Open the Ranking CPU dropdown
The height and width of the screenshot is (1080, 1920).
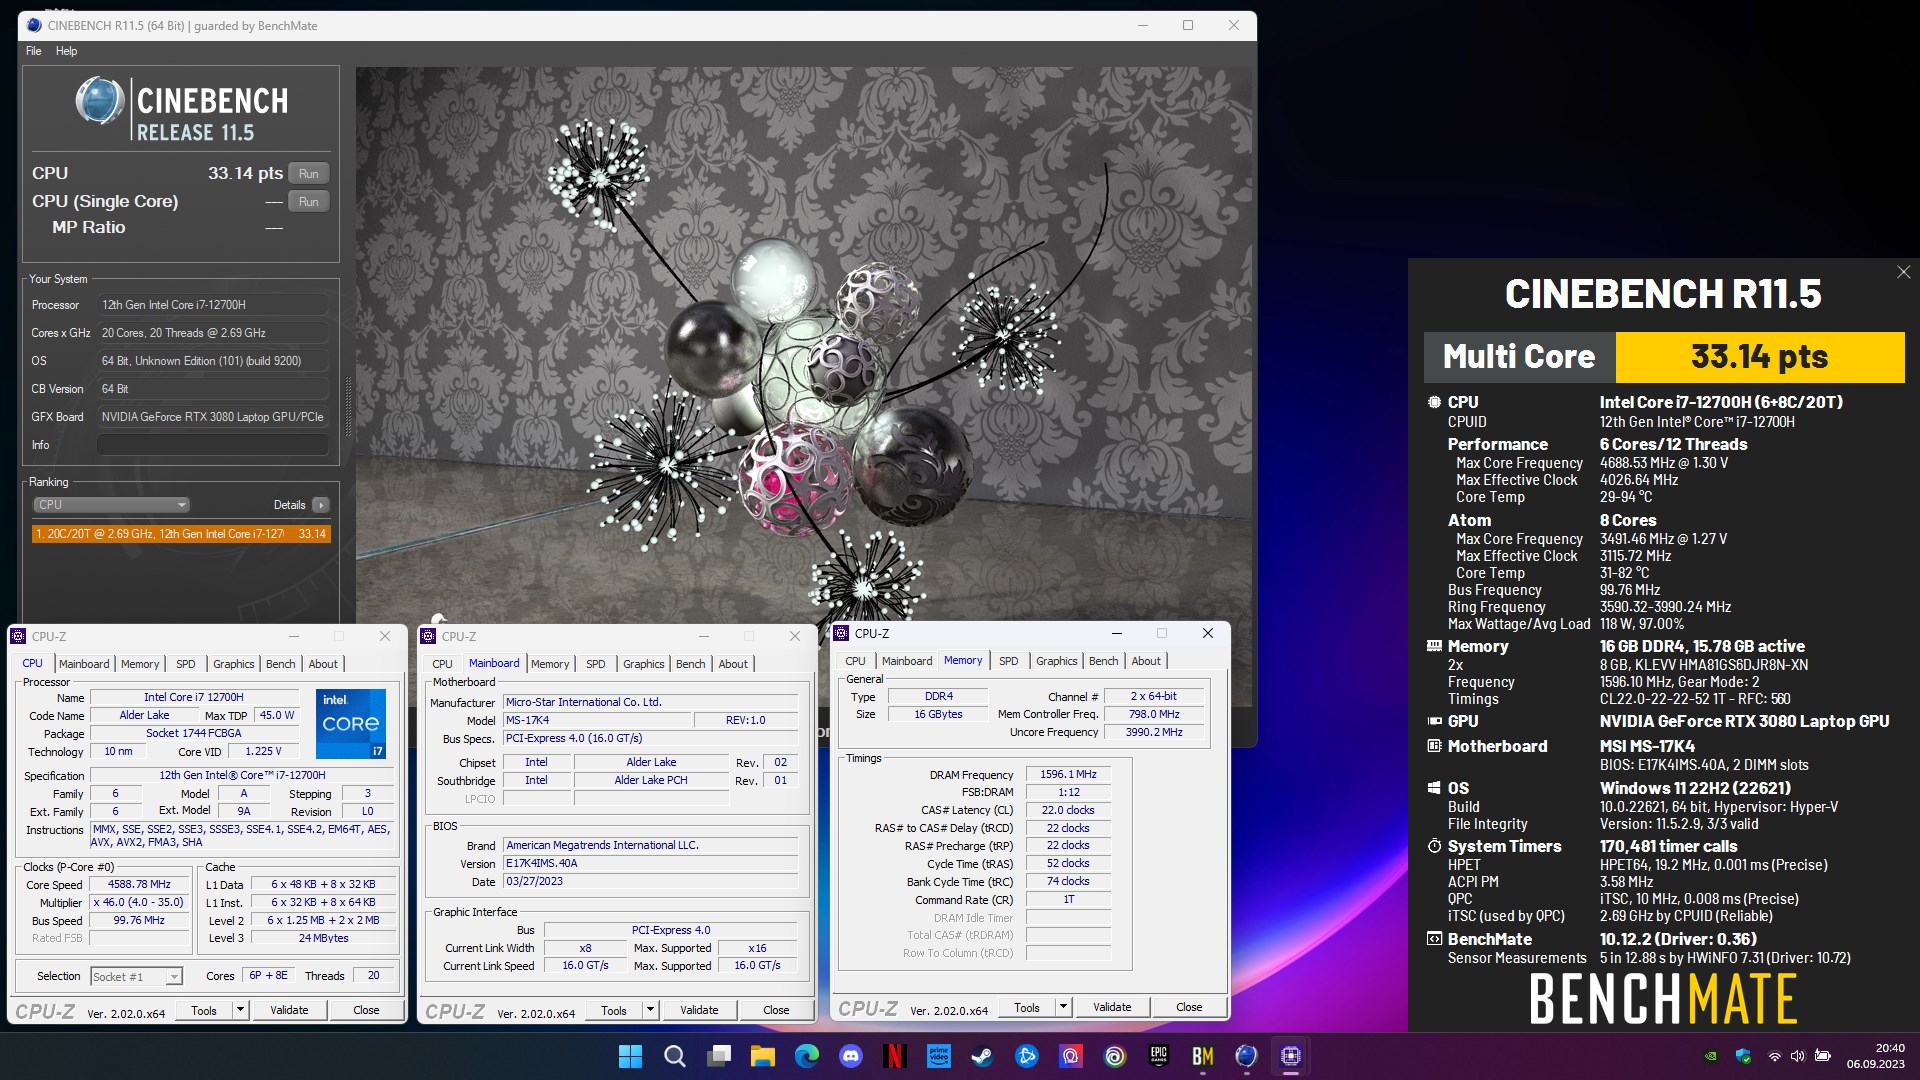coord(112,505)
